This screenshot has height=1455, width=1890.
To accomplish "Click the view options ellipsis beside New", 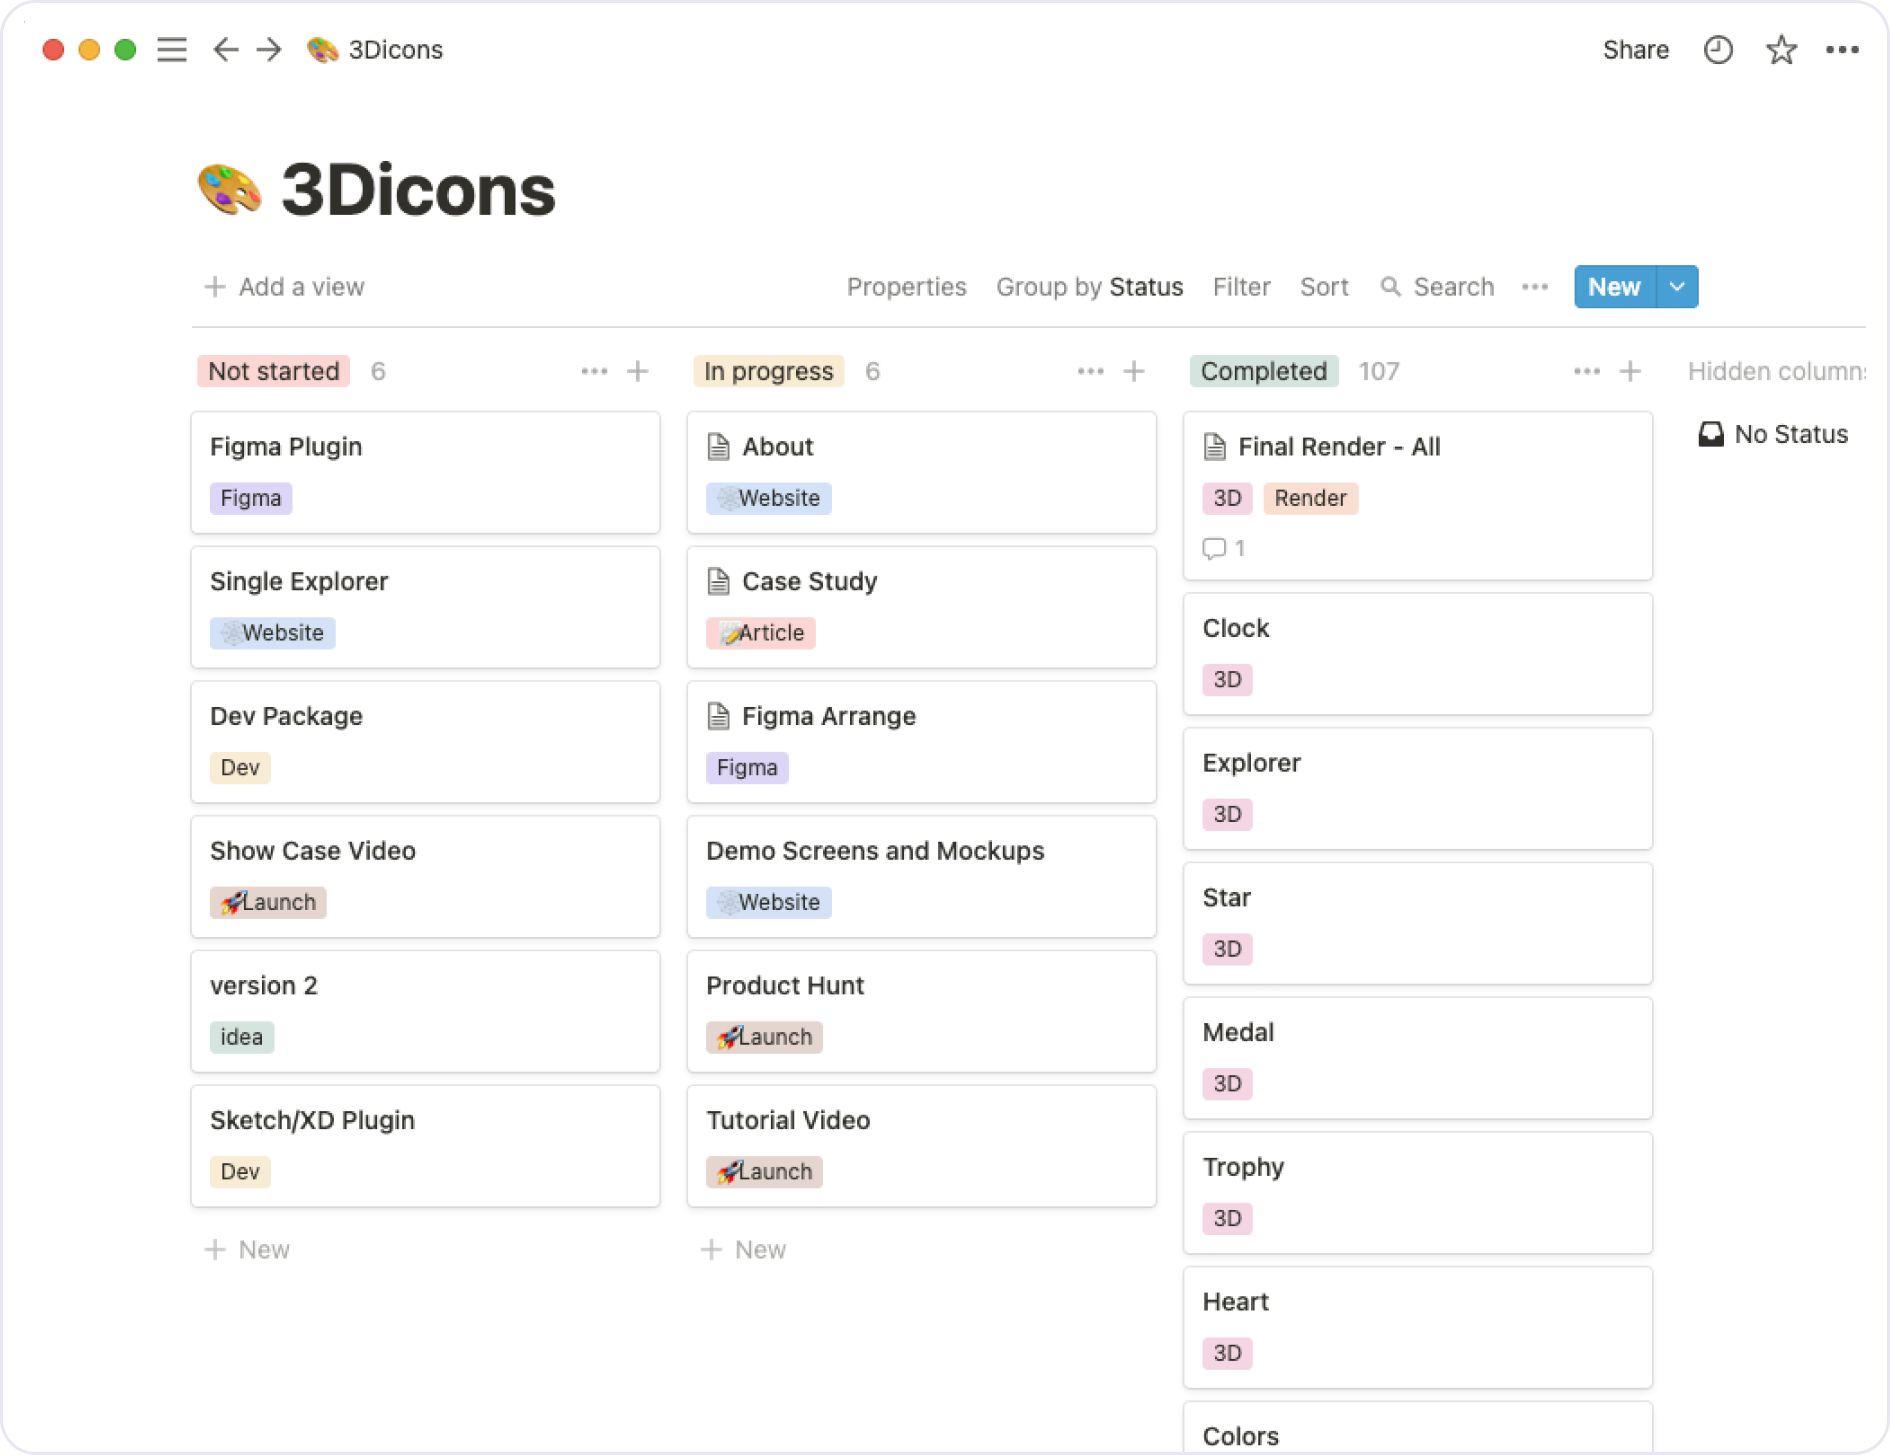I will [1534, 287].
